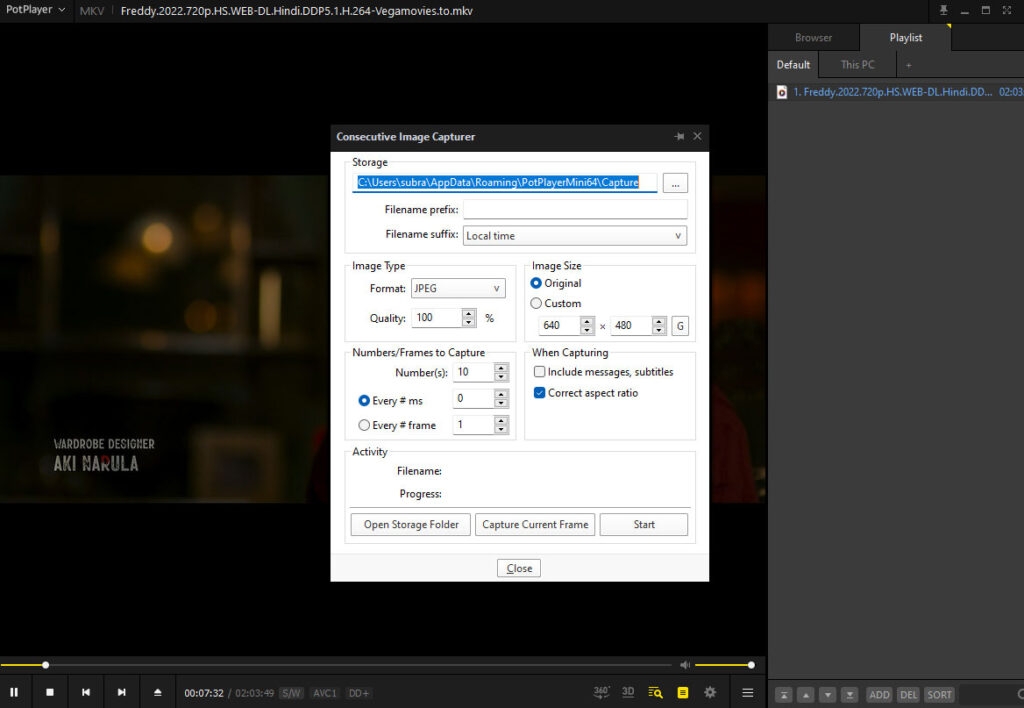
Task: Open the 360-degree view icon
Action: click(x=600, y=691)
